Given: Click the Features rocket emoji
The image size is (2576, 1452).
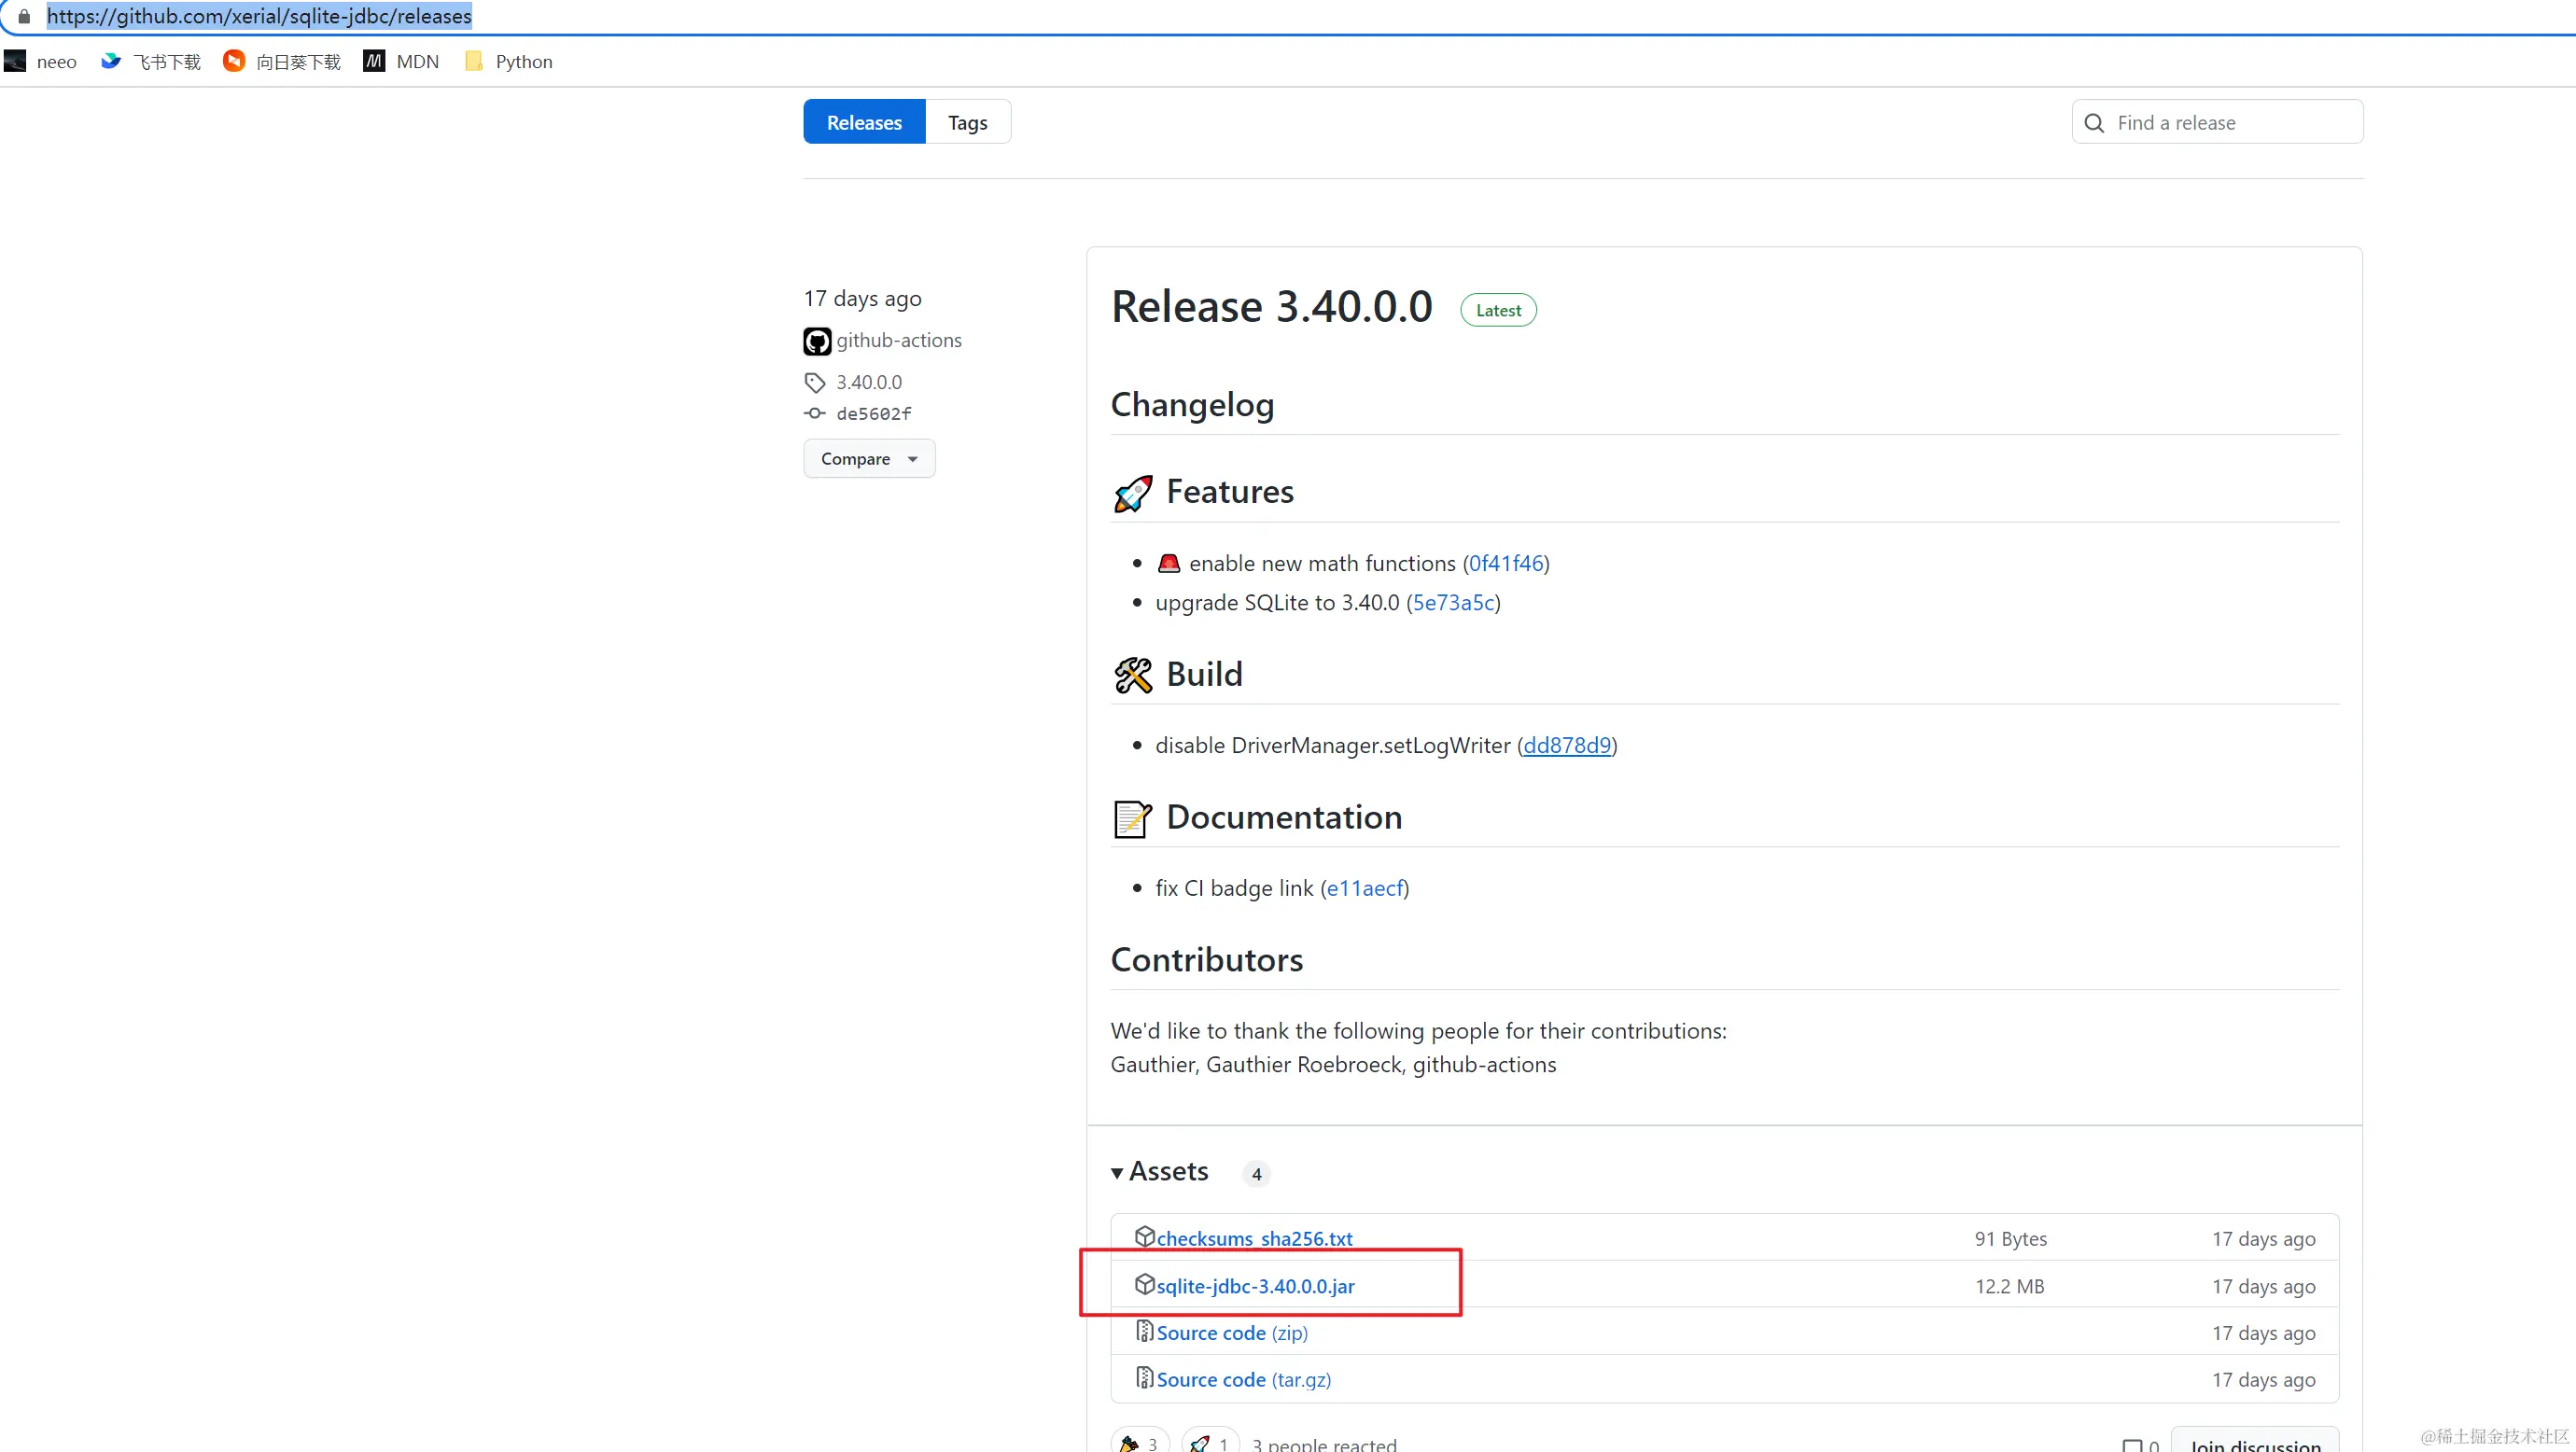Looking at the screenshot, I should coord(1133,493).
